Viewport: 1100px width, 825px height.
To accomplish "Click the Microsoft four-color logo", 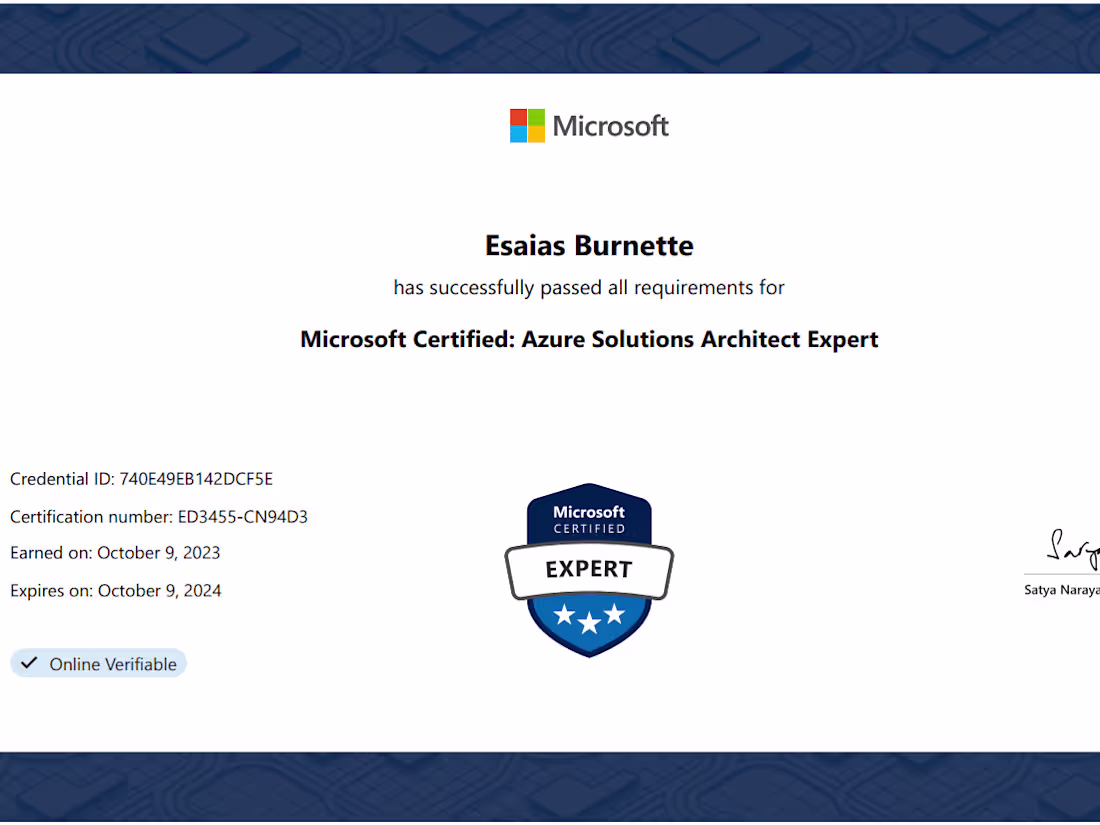I will pyautogui.click(x=525, y=125).
